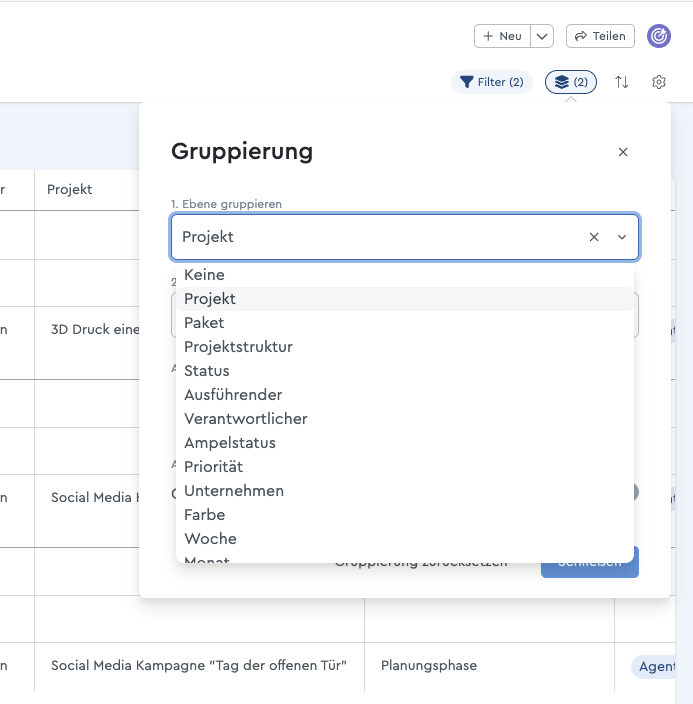The width and height of the screenshot is (693, 704).
Task: Clear the Projekt selection with X
Action: 594,237
